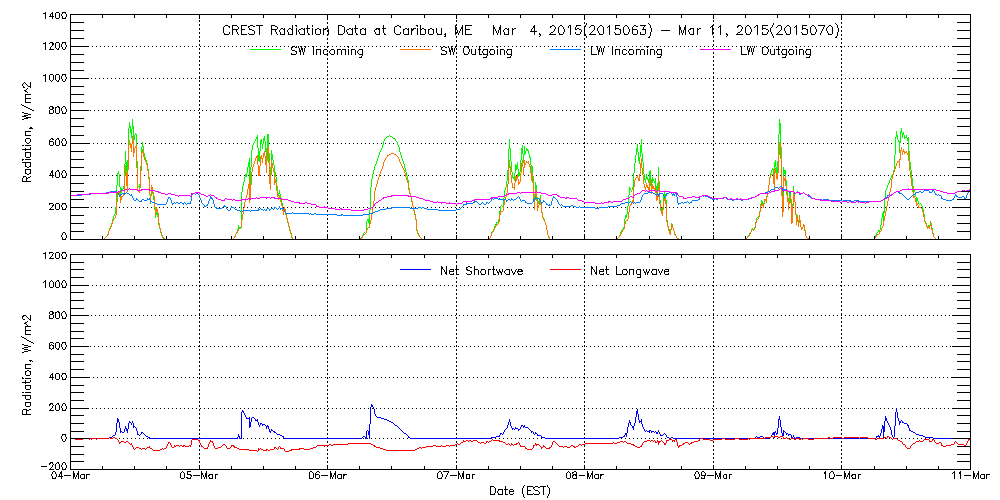The image size is (1000, 500).
Task: Click the 06-Mar date axis label
Action: pos(328,477)
